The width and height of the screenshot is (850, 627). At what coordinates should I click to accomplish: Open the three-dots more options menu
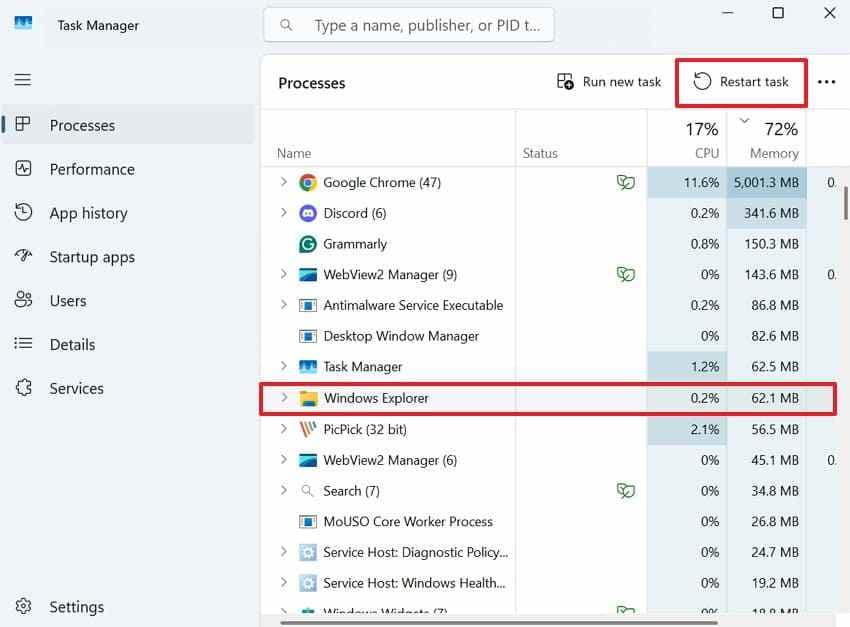826,82
